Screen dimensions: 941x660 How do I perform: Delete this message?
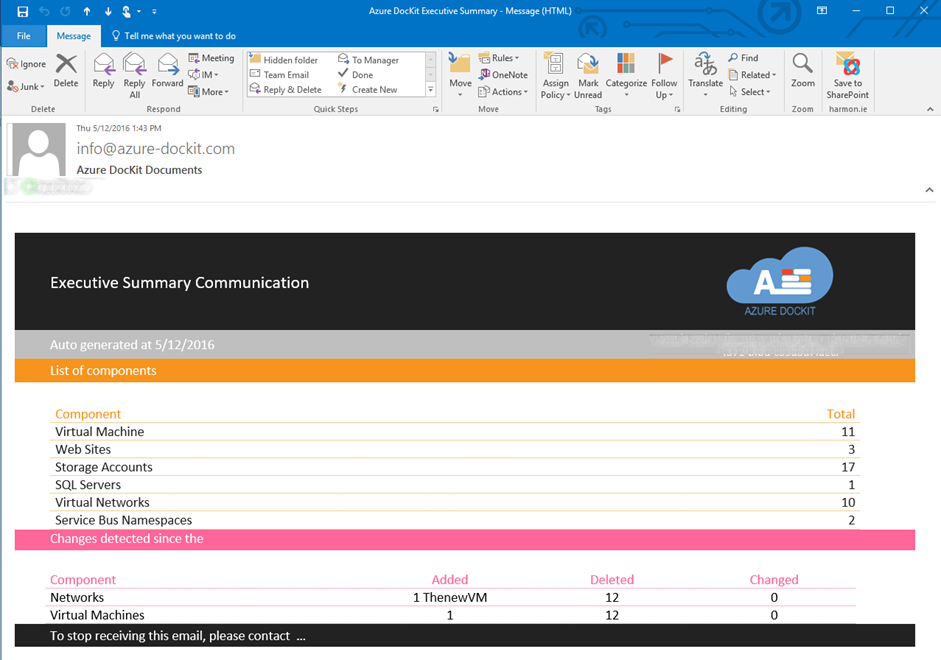66,71
